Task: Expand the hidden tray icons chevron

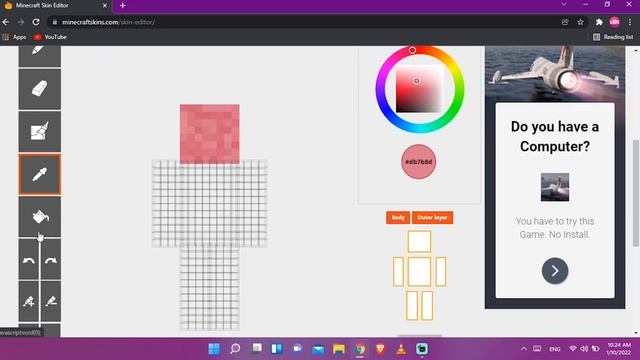Action: [524, 349]
